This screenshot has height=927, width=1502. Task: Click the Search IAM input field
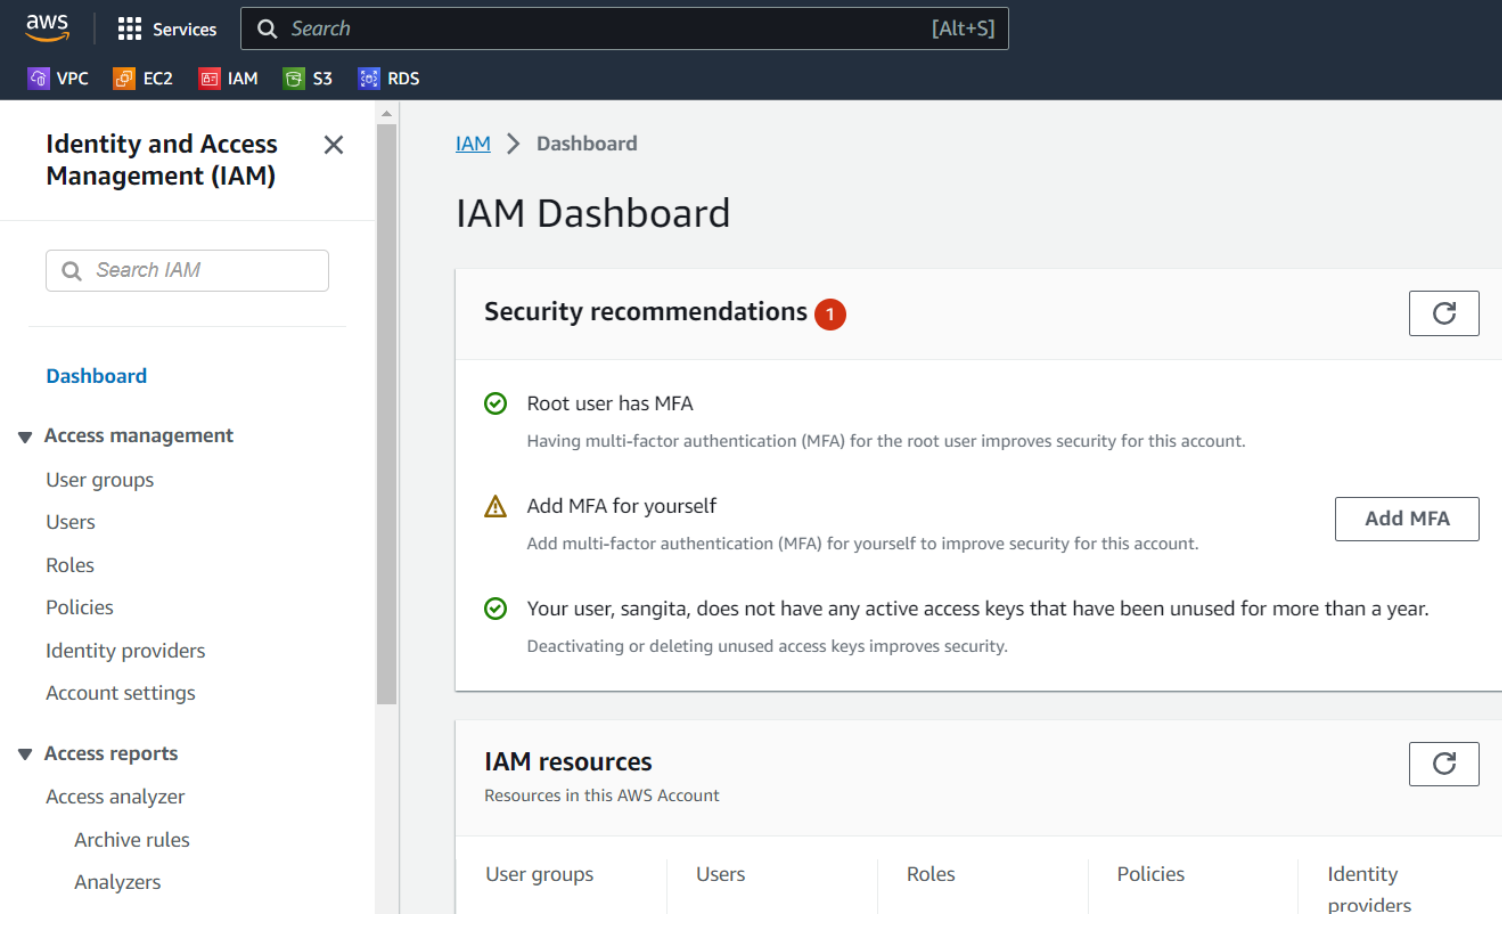tap(187, 270)
